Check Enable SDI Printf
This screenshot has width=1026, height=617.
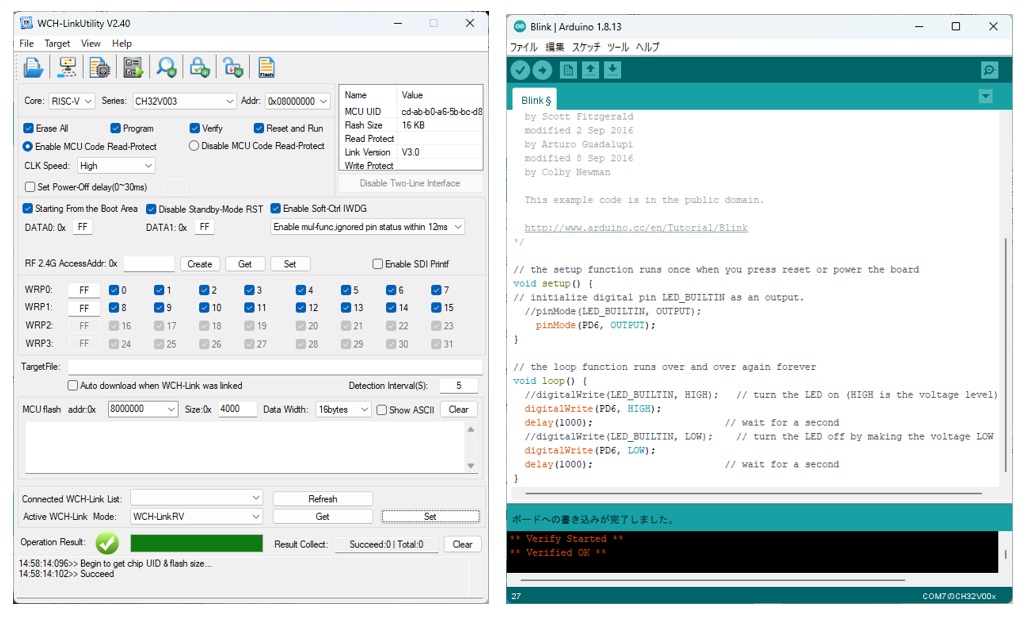tap(378, 264)
